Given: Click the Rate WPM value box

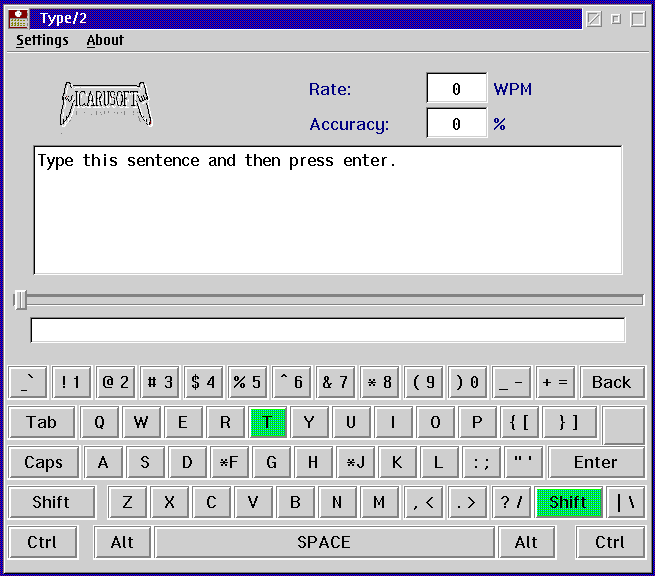Looking at the screenshot, I should coord(456,89).
